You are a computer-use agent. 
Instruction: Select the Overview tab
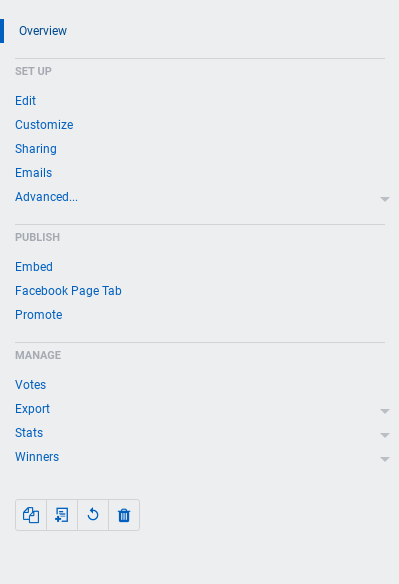click(43, 31)
